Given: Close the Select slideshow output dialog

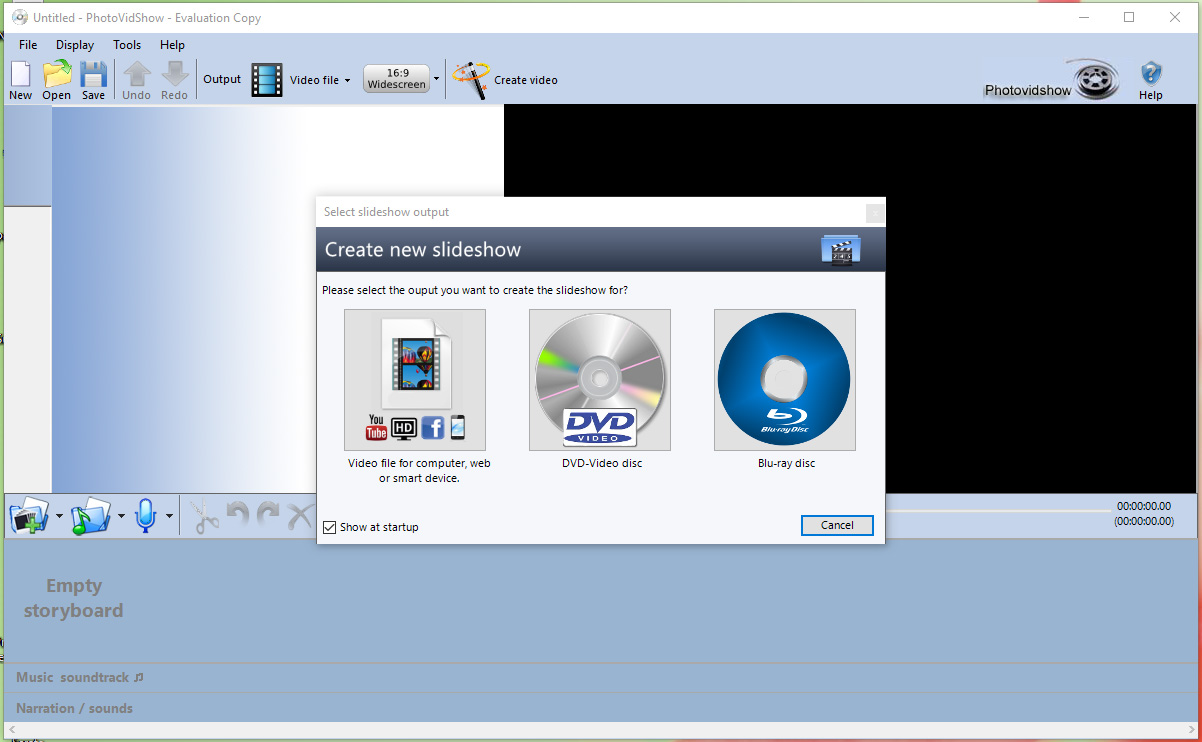Looking at the screenshot, I should pyautogui.click(x=874, y=212).
